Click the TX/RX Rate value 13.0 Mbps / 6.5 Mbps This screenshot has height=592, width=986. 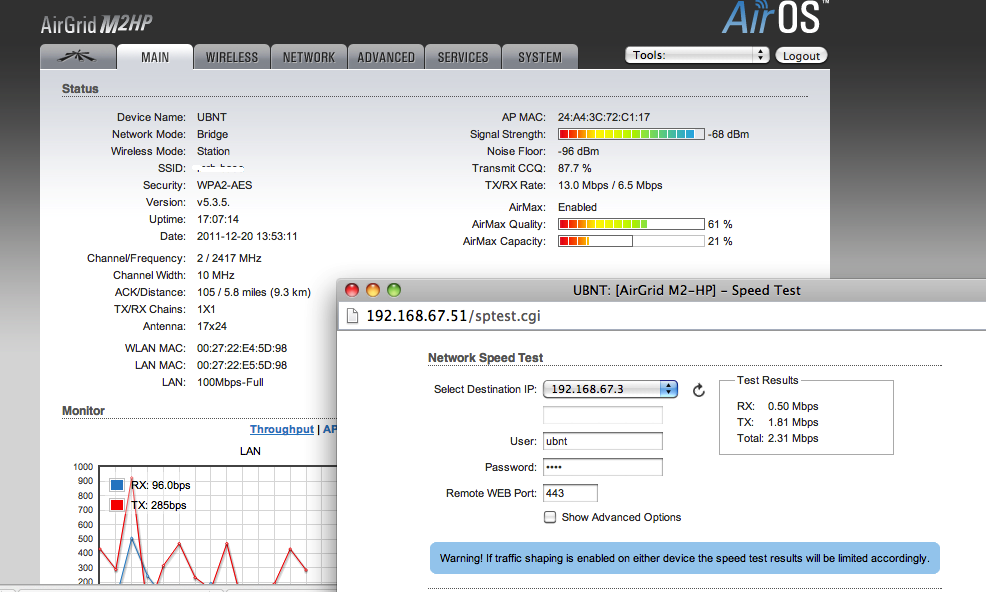[x=610, y=185]
